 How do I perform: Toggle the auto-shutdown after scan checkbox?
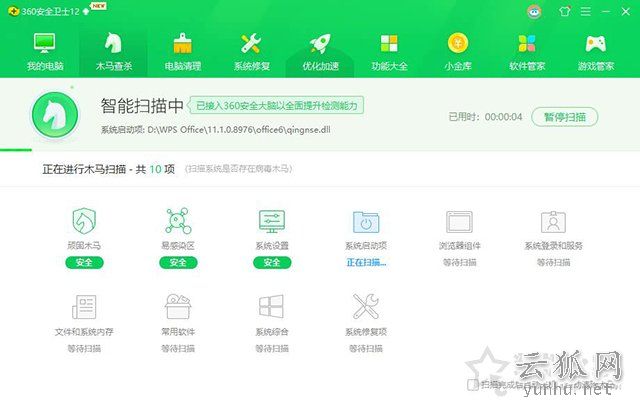click(x=473, y=384)
